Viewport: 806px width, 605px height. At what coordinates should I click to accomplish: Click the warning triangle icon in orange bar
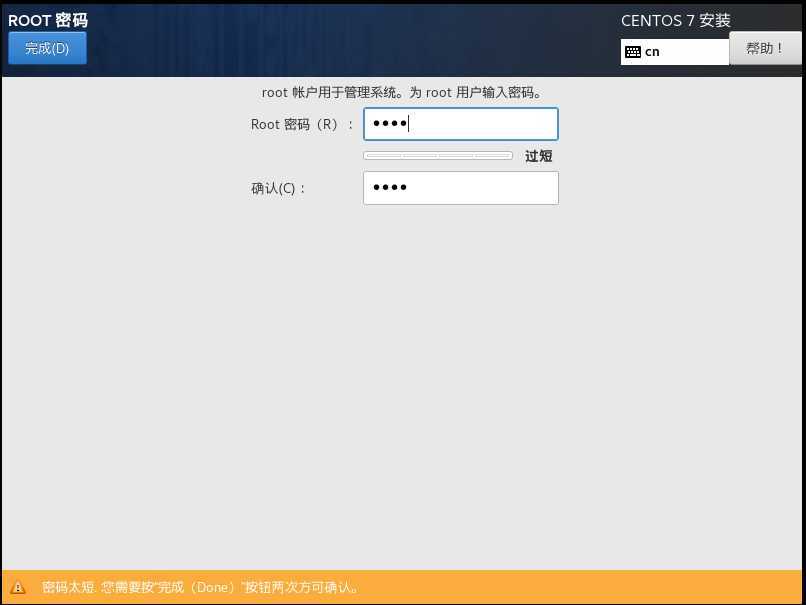pos(18,587)
